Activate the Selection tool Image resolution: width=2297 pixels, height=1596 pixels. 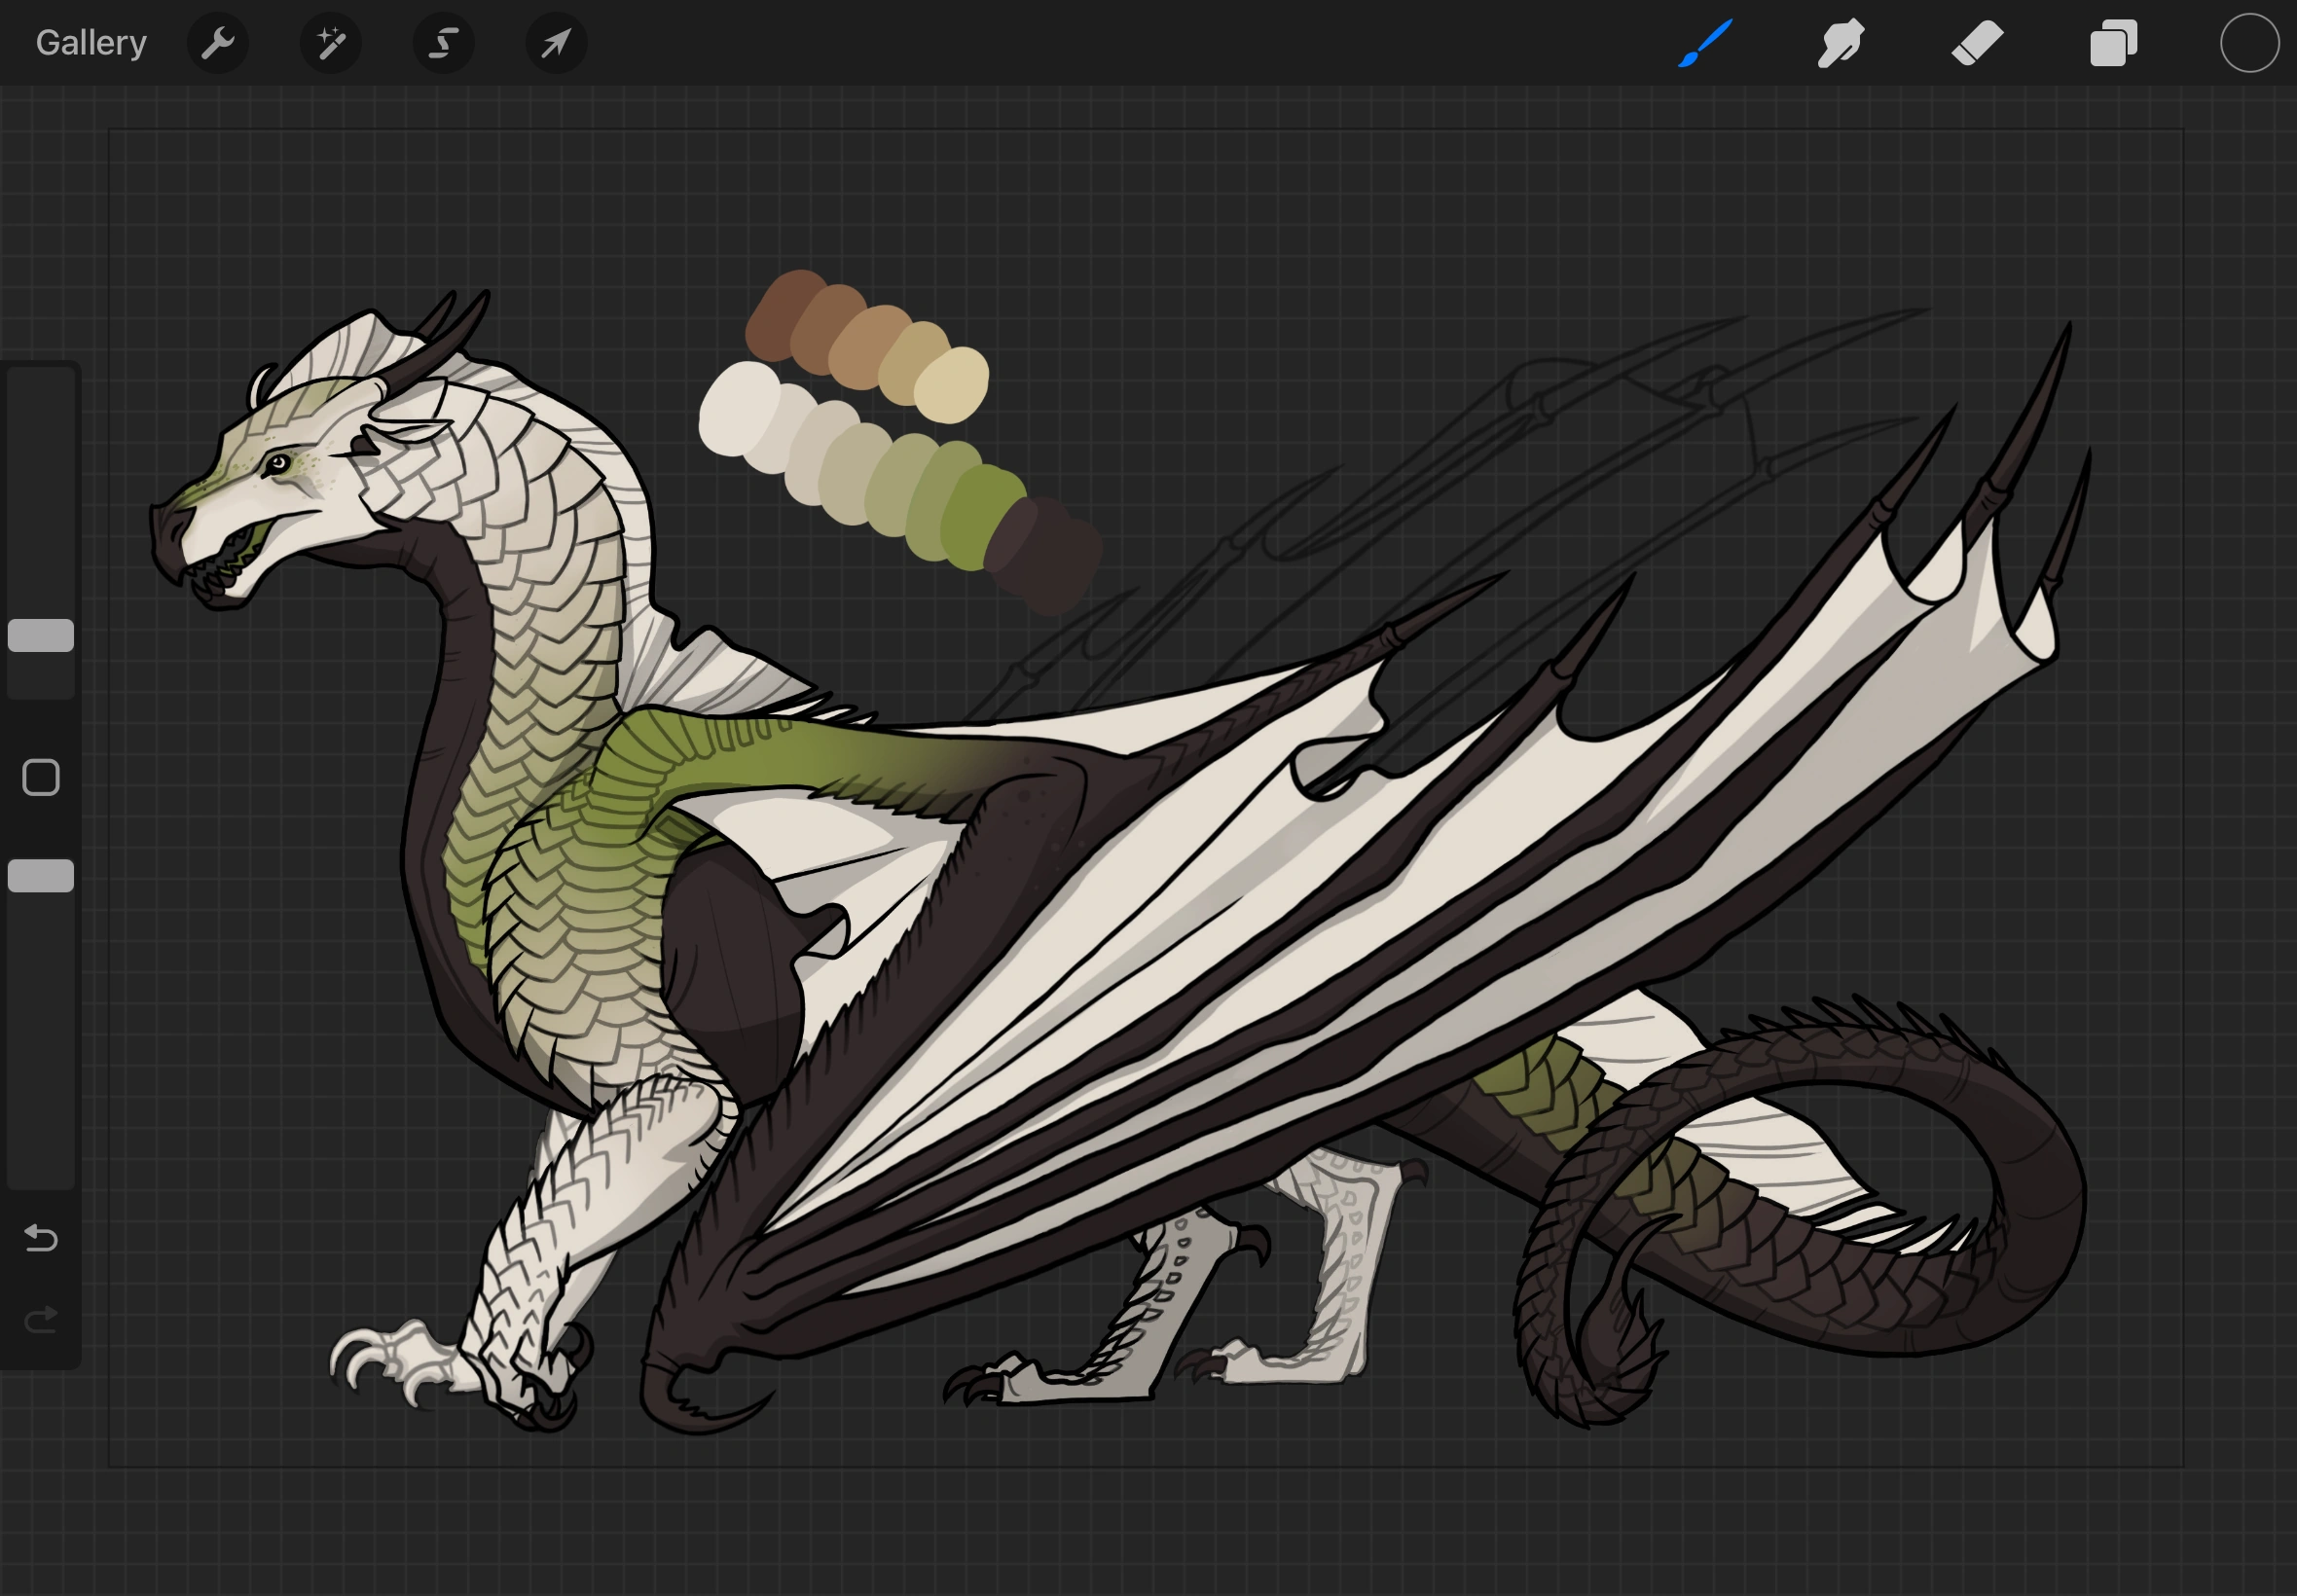pos(443,43)
